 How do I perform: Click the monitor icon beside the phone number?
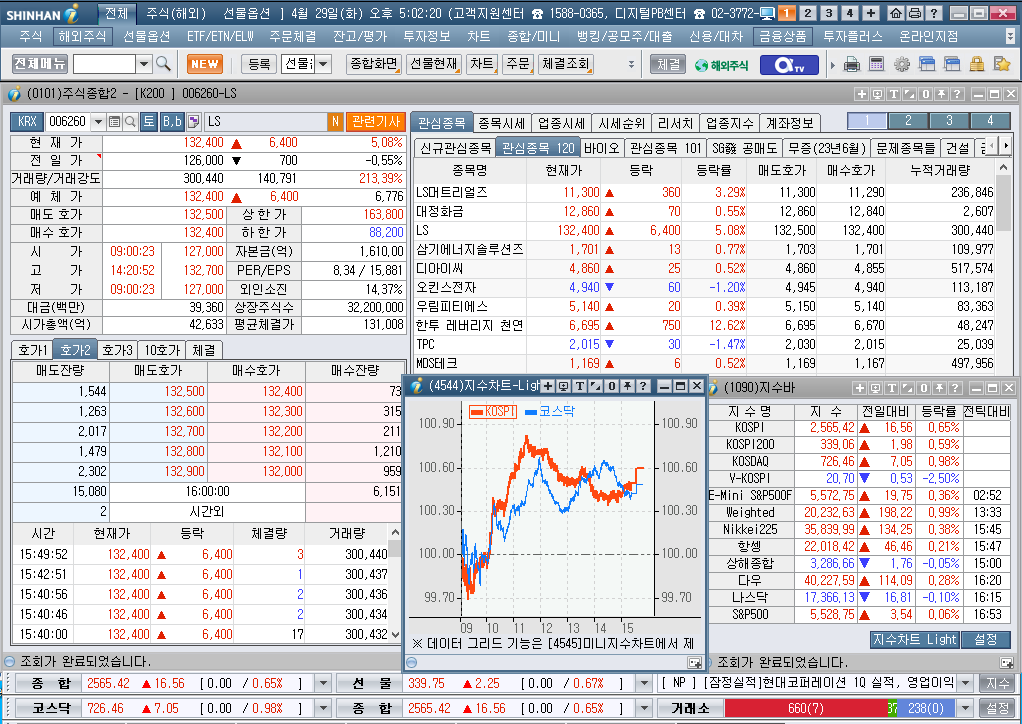[x=767, y=13]
